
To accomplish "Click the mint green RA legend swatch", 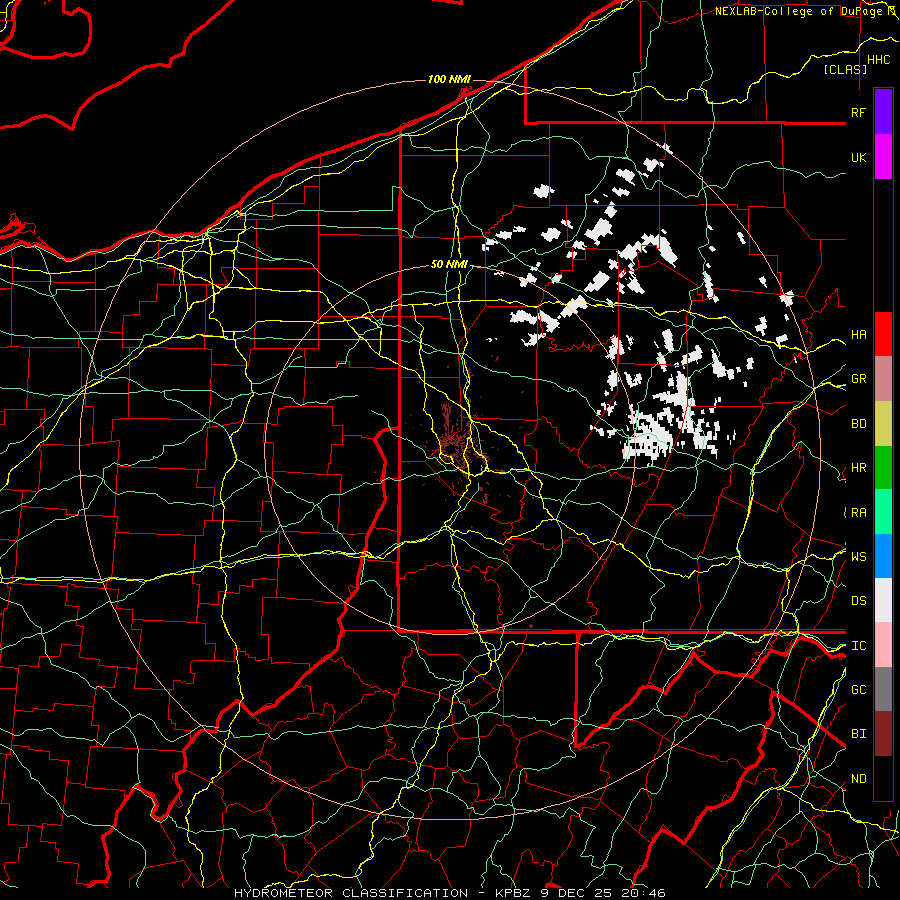I will (x=883, y=512).
